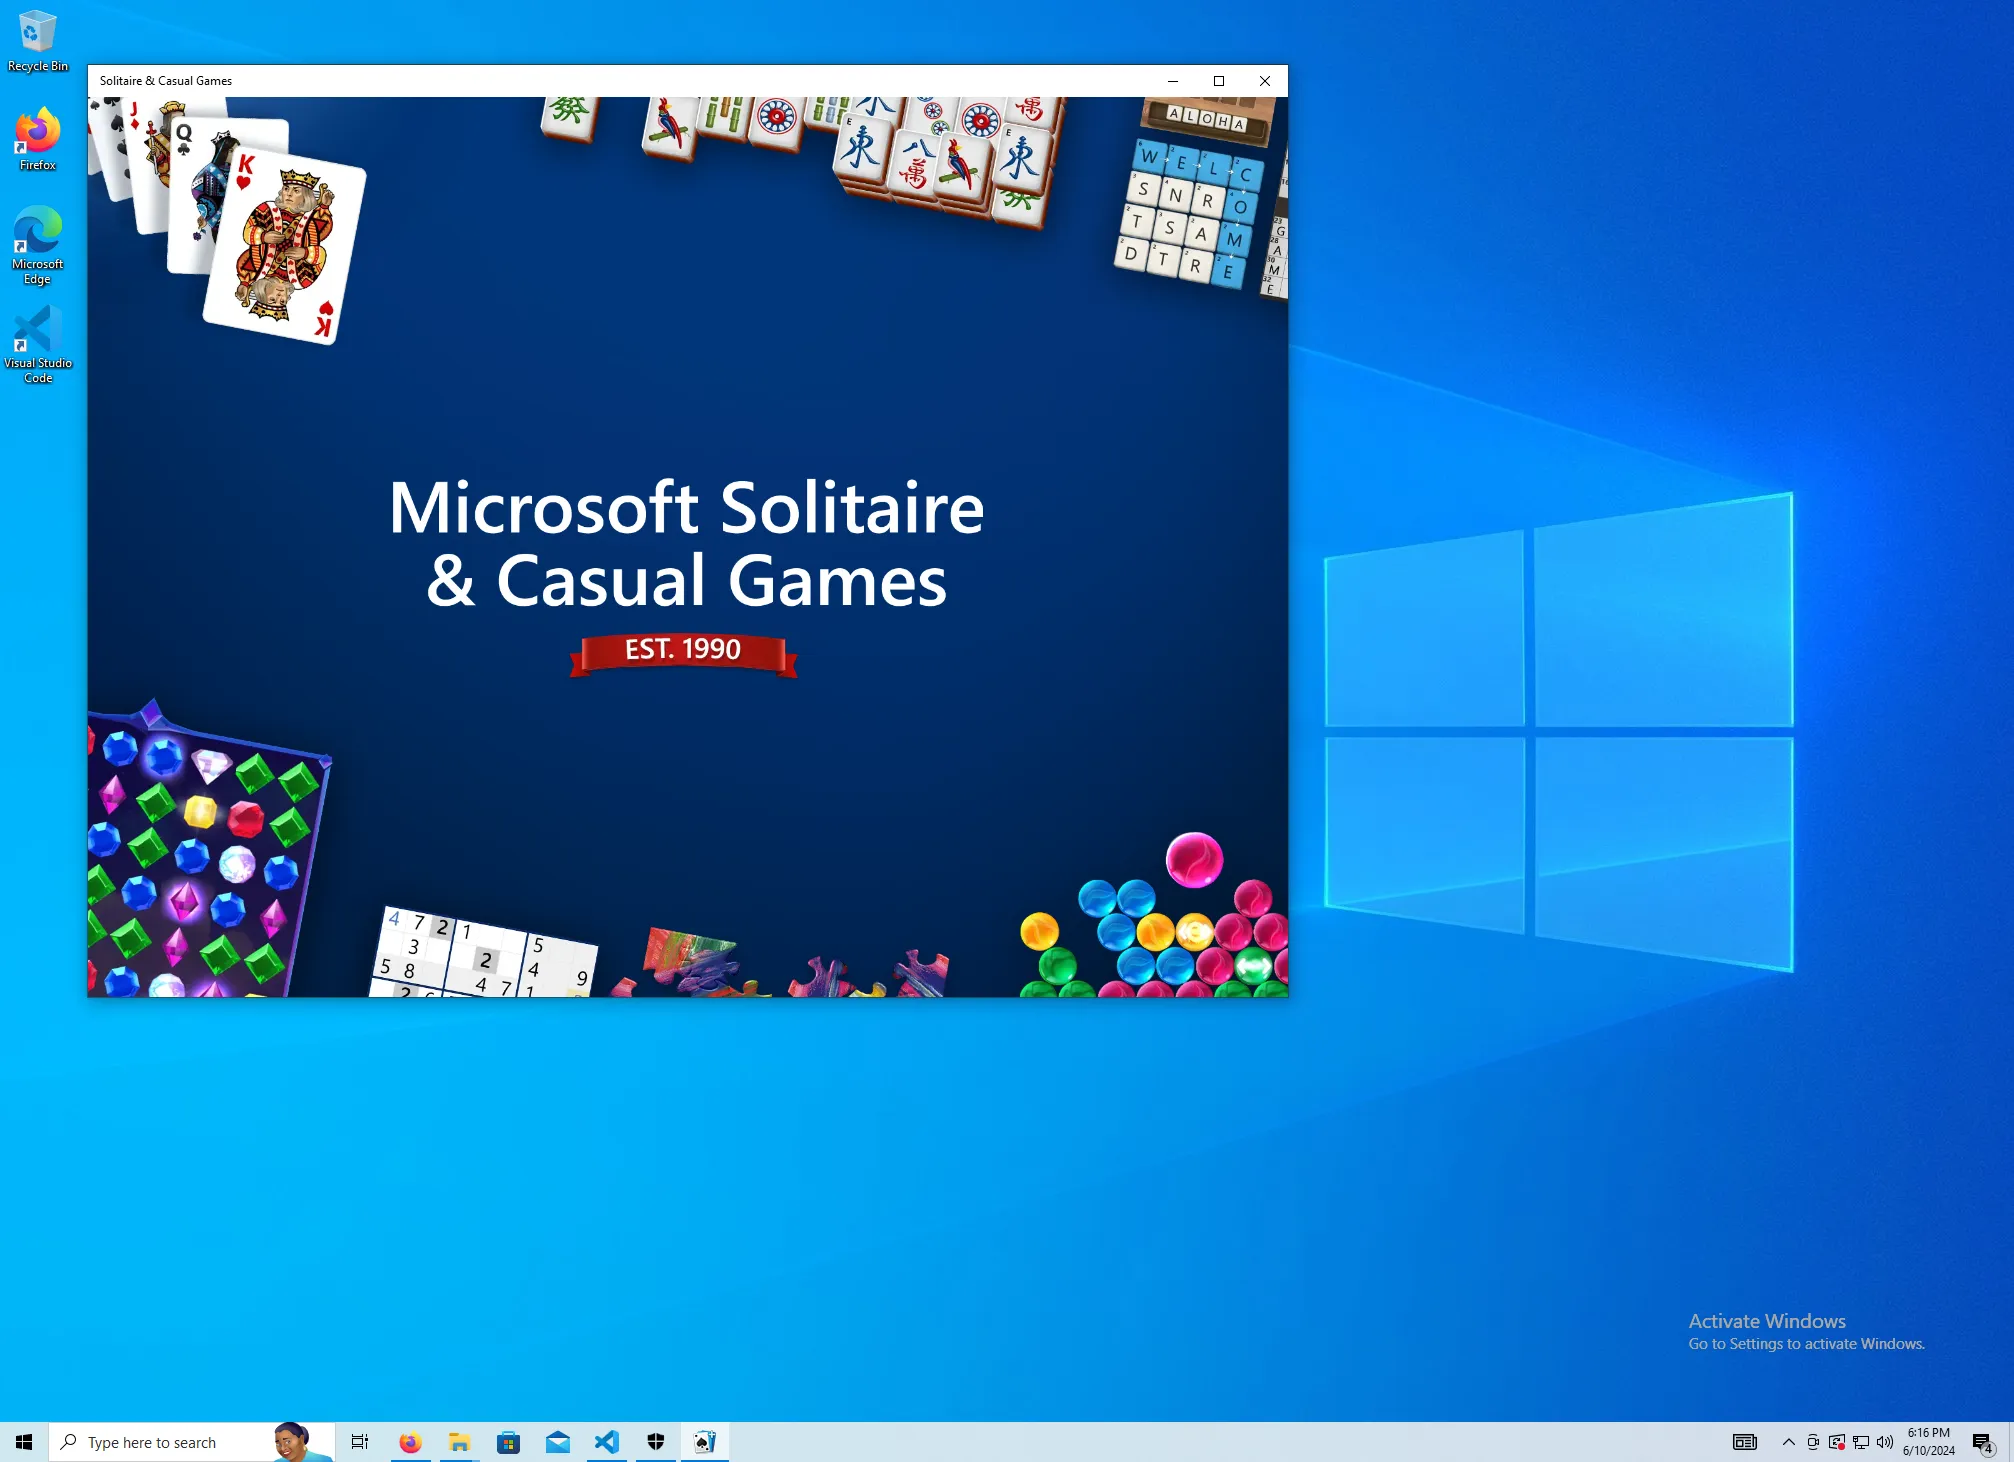This screenshot has width=2014, height=1462.
Task: Open the clock and date flyout
Action: coord(1928,1442)
